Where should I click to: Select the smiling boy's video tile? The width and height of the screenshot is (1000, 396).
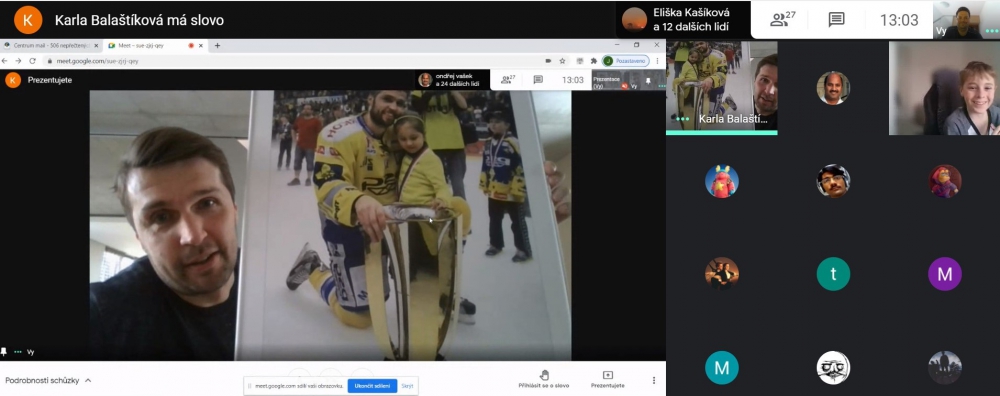pos(945,88)
